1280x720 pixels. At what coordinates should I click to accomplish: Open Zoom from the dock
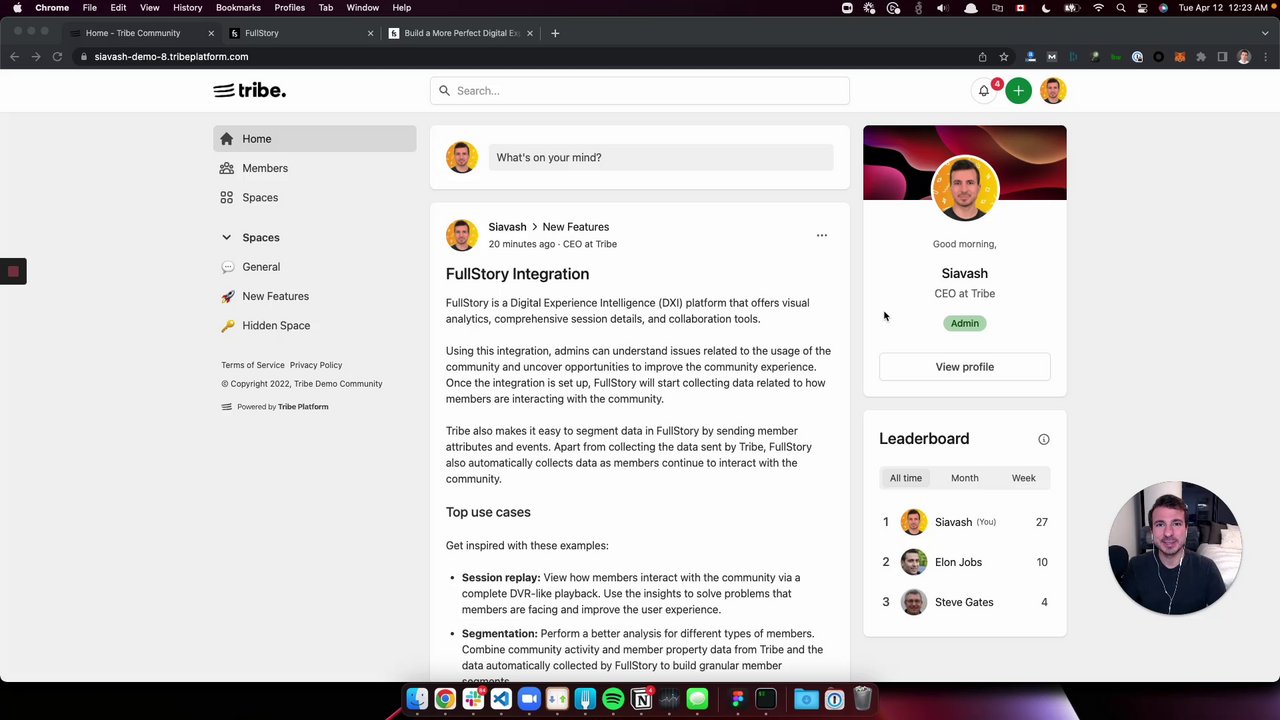point(529,699)
